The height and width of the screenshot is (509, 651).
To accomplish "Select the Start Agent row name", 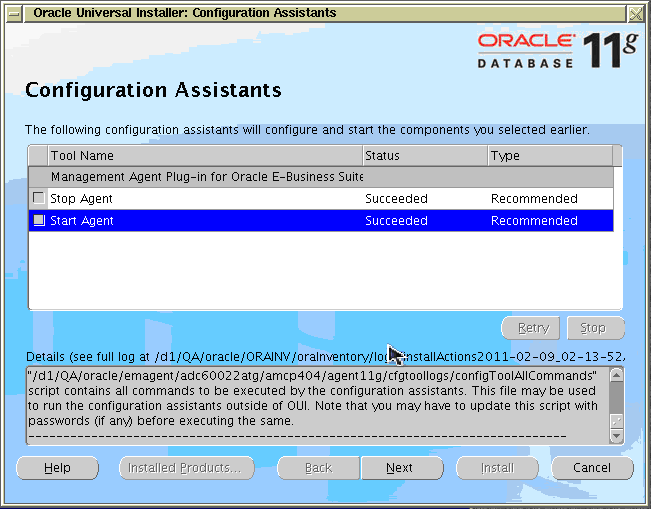I will tap(82, 221).
